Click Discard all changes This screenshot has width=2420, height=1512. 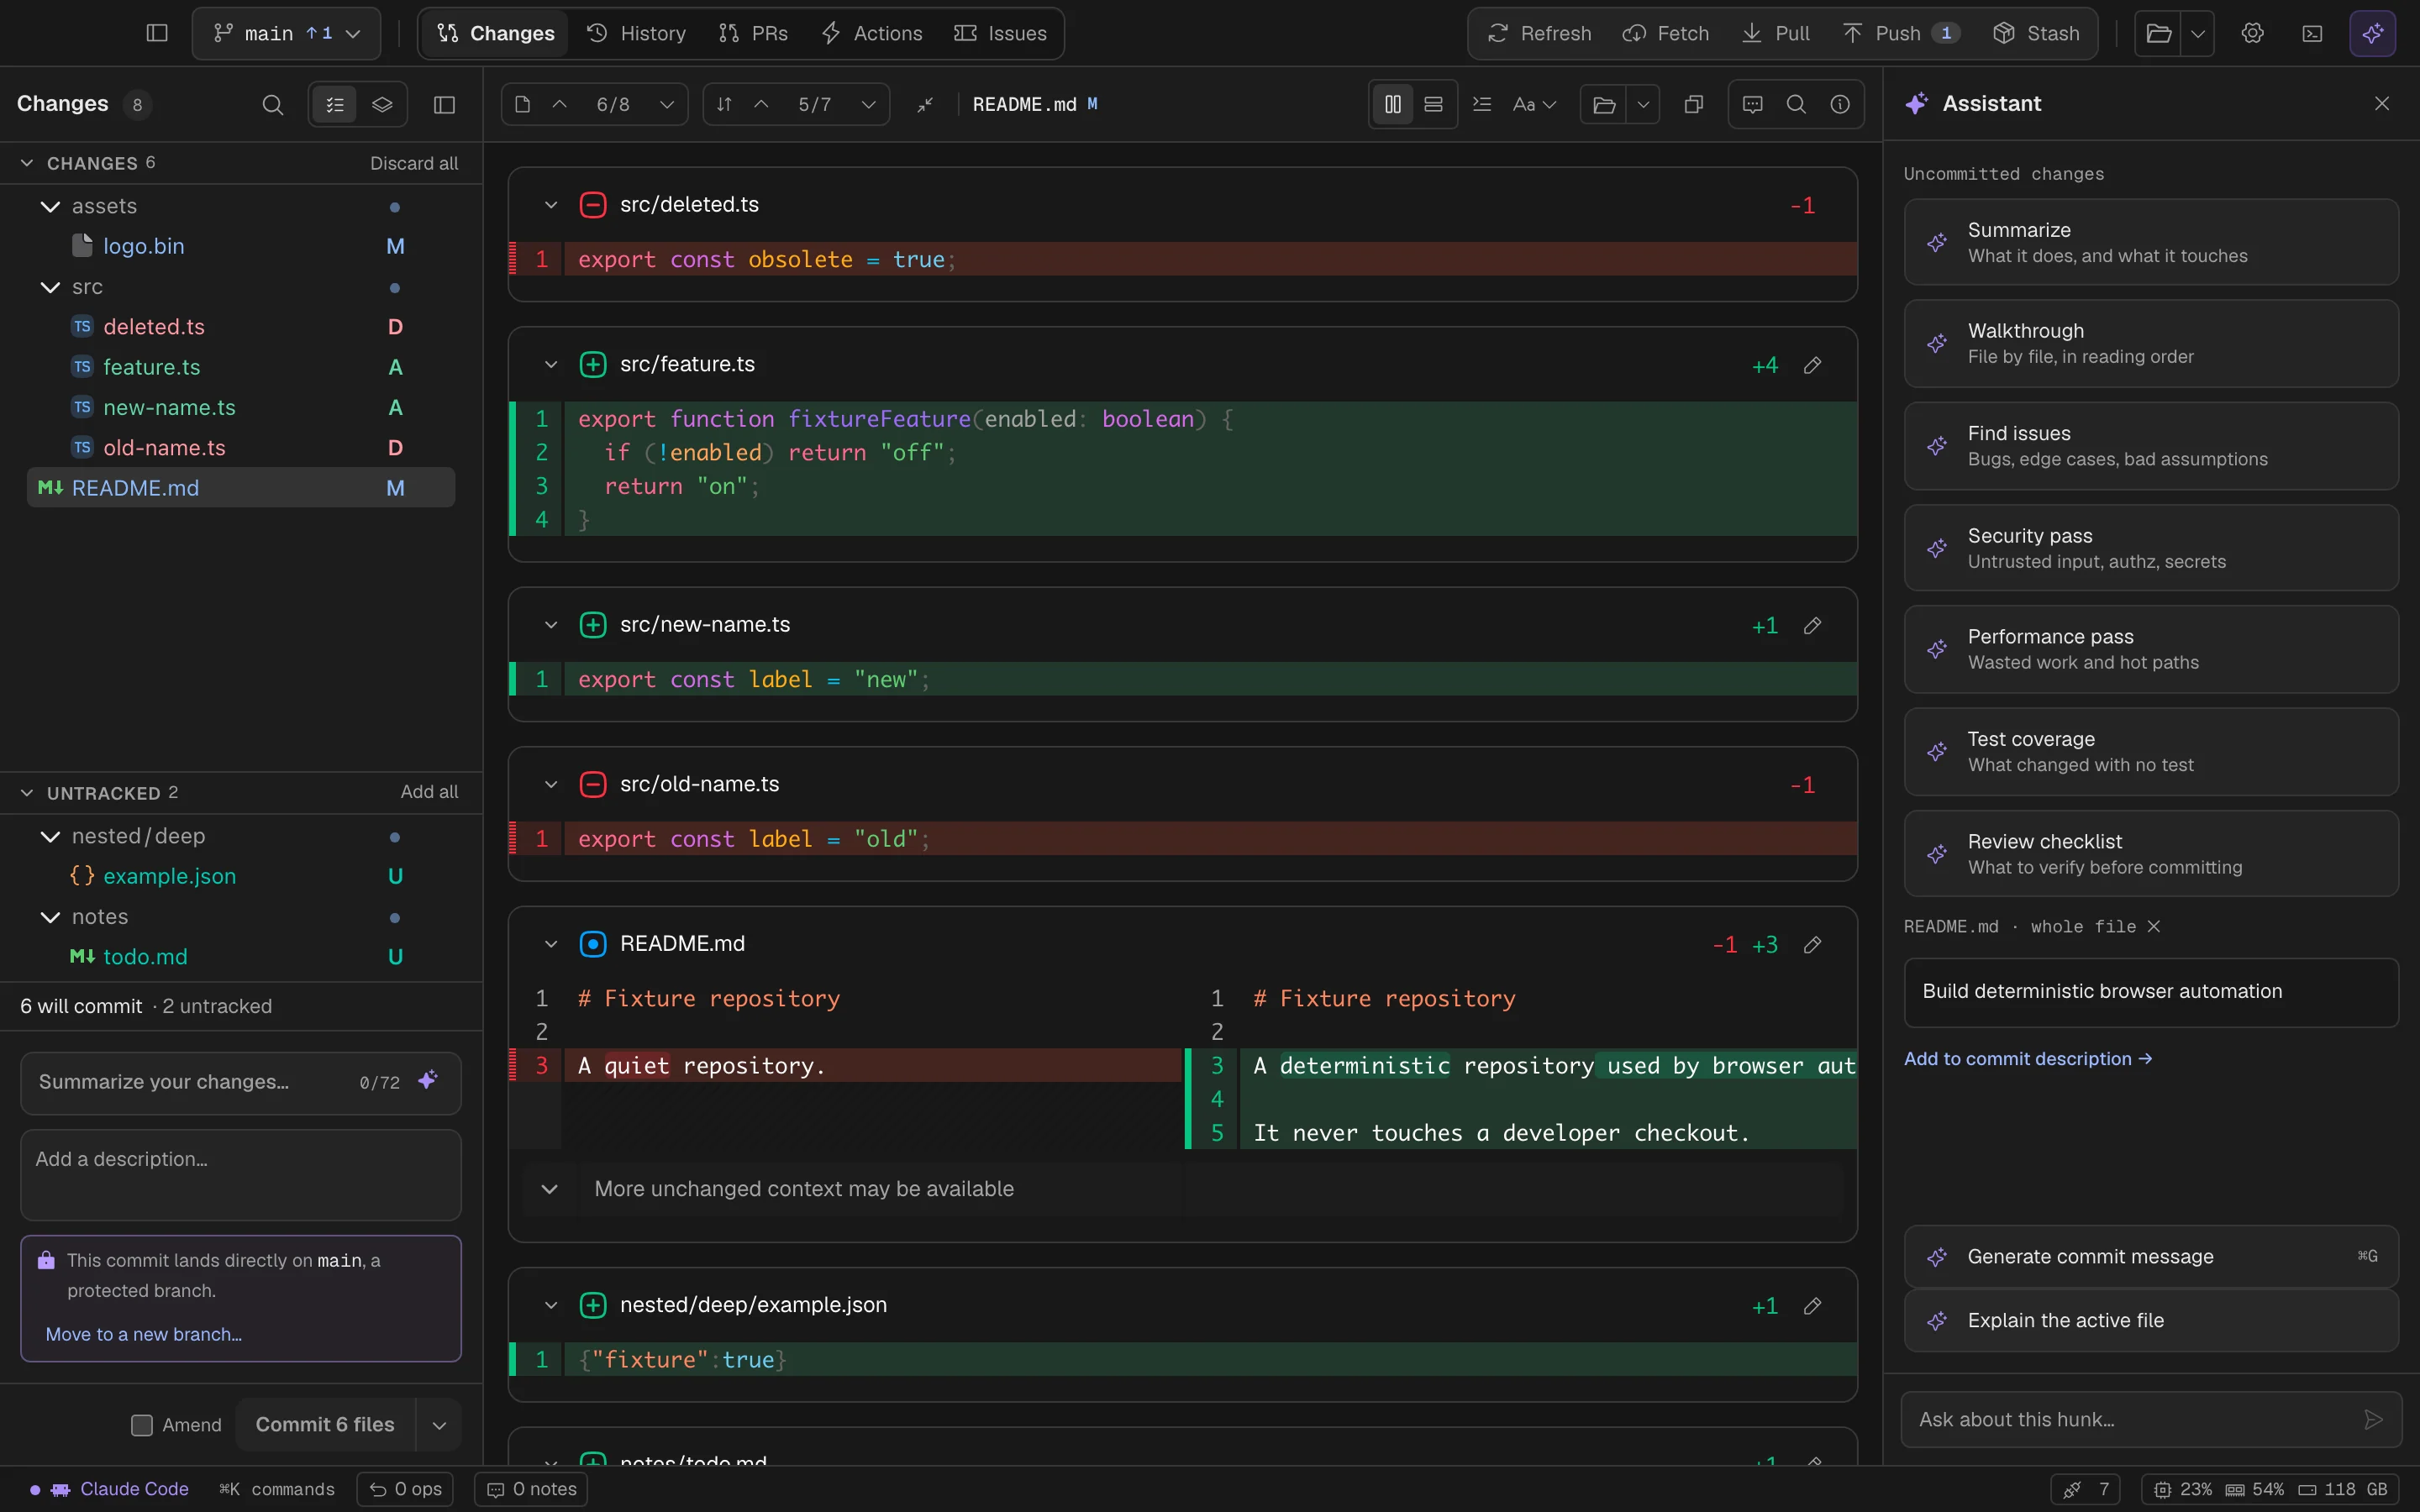tap(414, 163)
